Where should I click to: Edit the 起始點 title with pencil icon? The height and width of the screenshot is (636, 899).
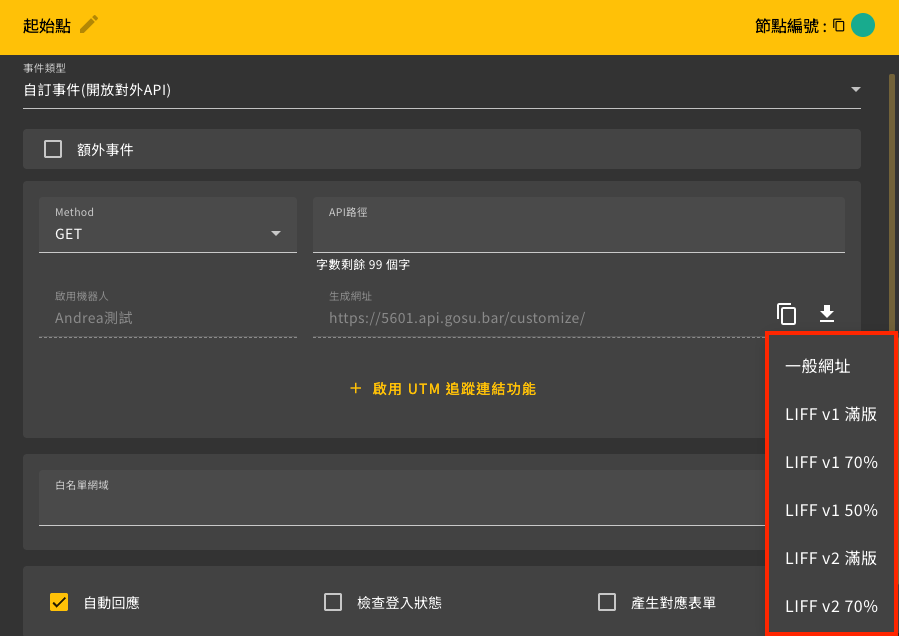(x=89, y=25)
